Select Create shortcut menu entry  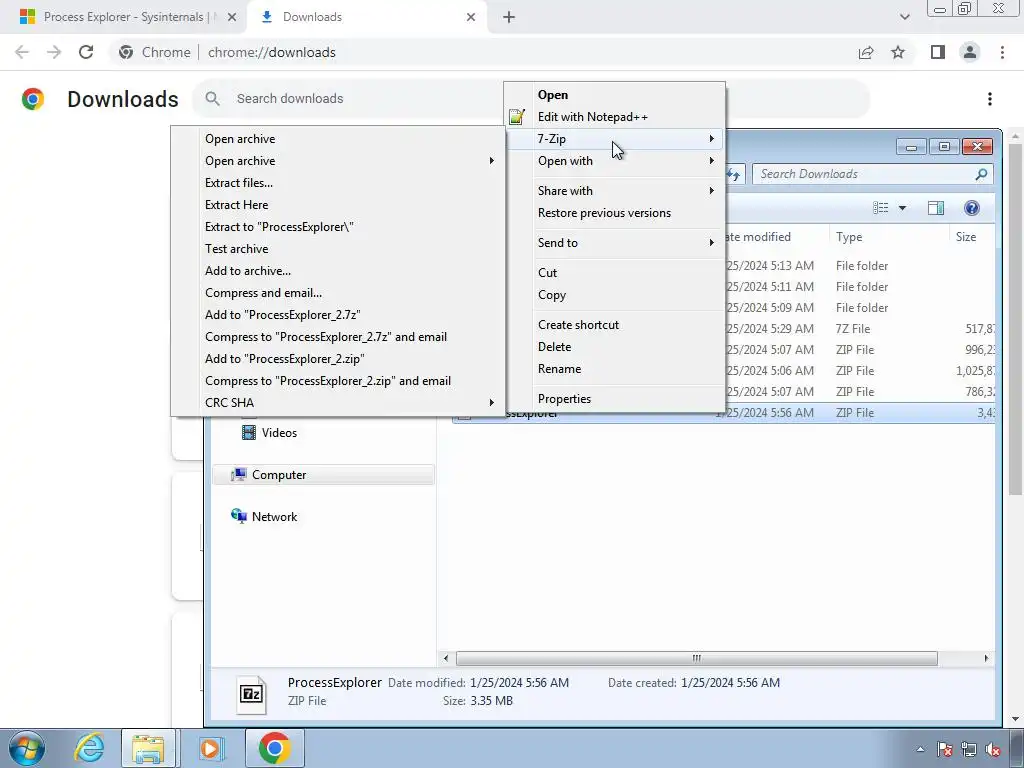click(x=615, y=325)
